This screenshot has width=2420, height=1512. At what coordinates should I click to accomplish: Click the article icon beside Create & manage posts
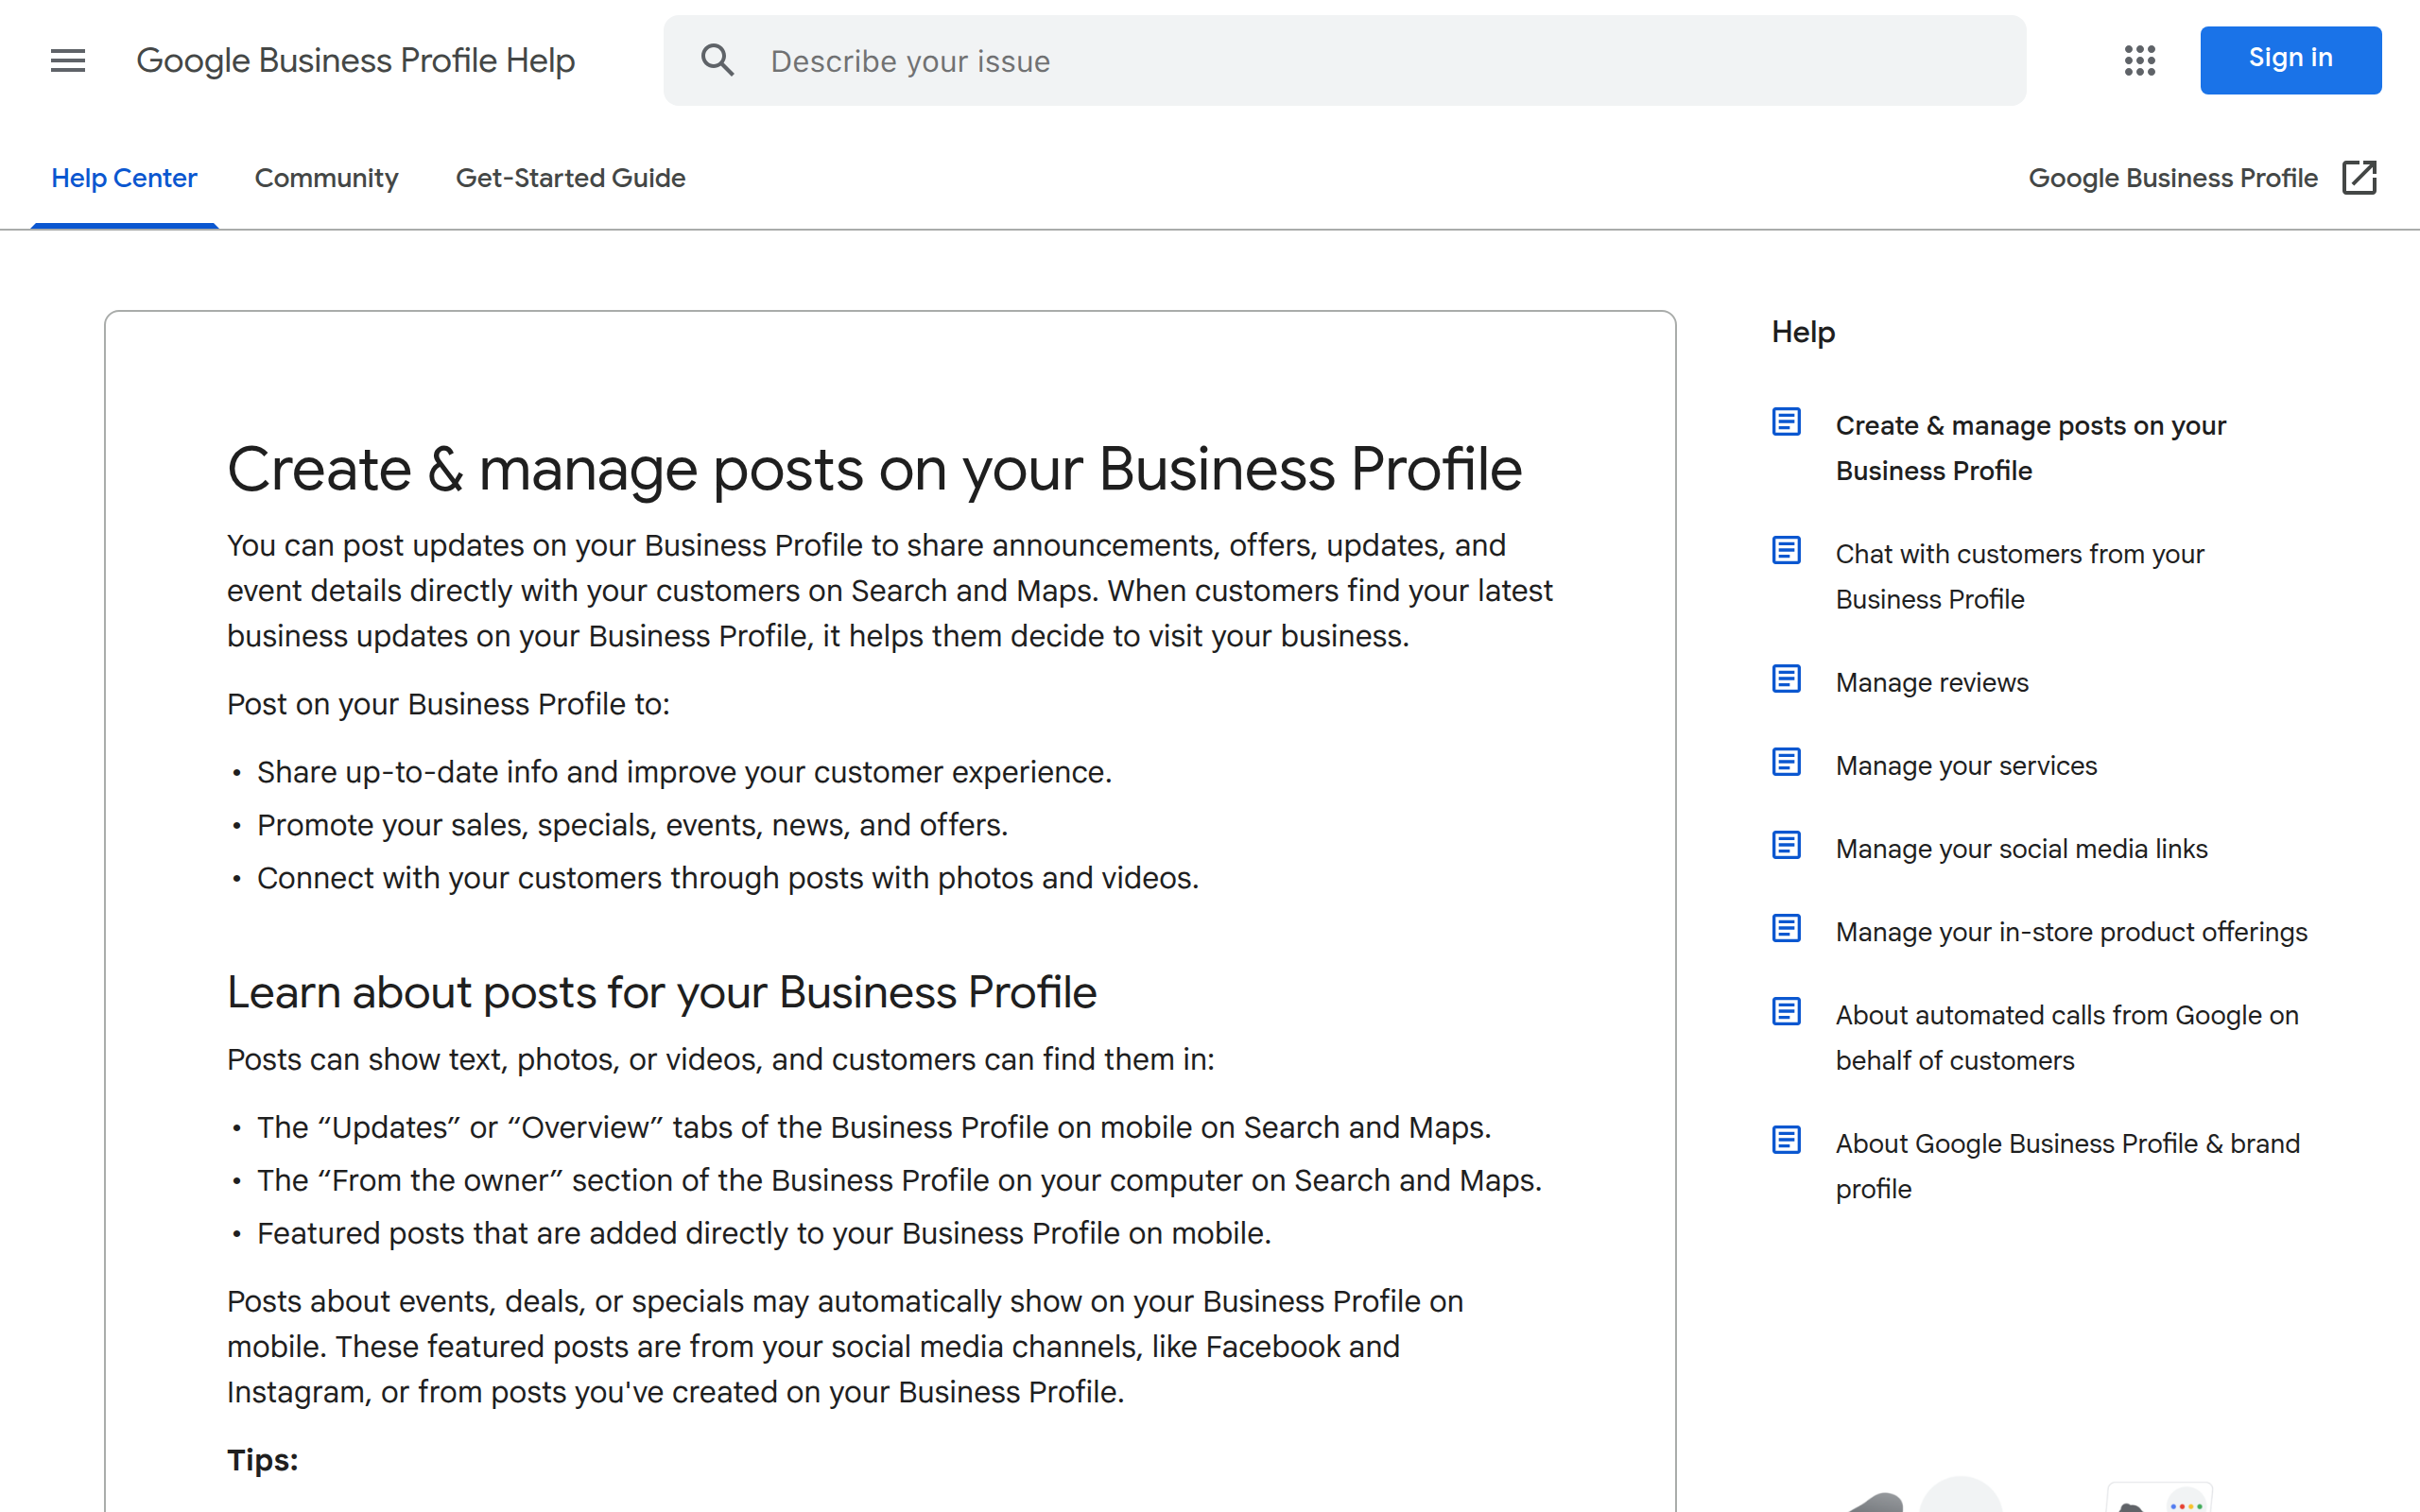tap(1785, 422)
